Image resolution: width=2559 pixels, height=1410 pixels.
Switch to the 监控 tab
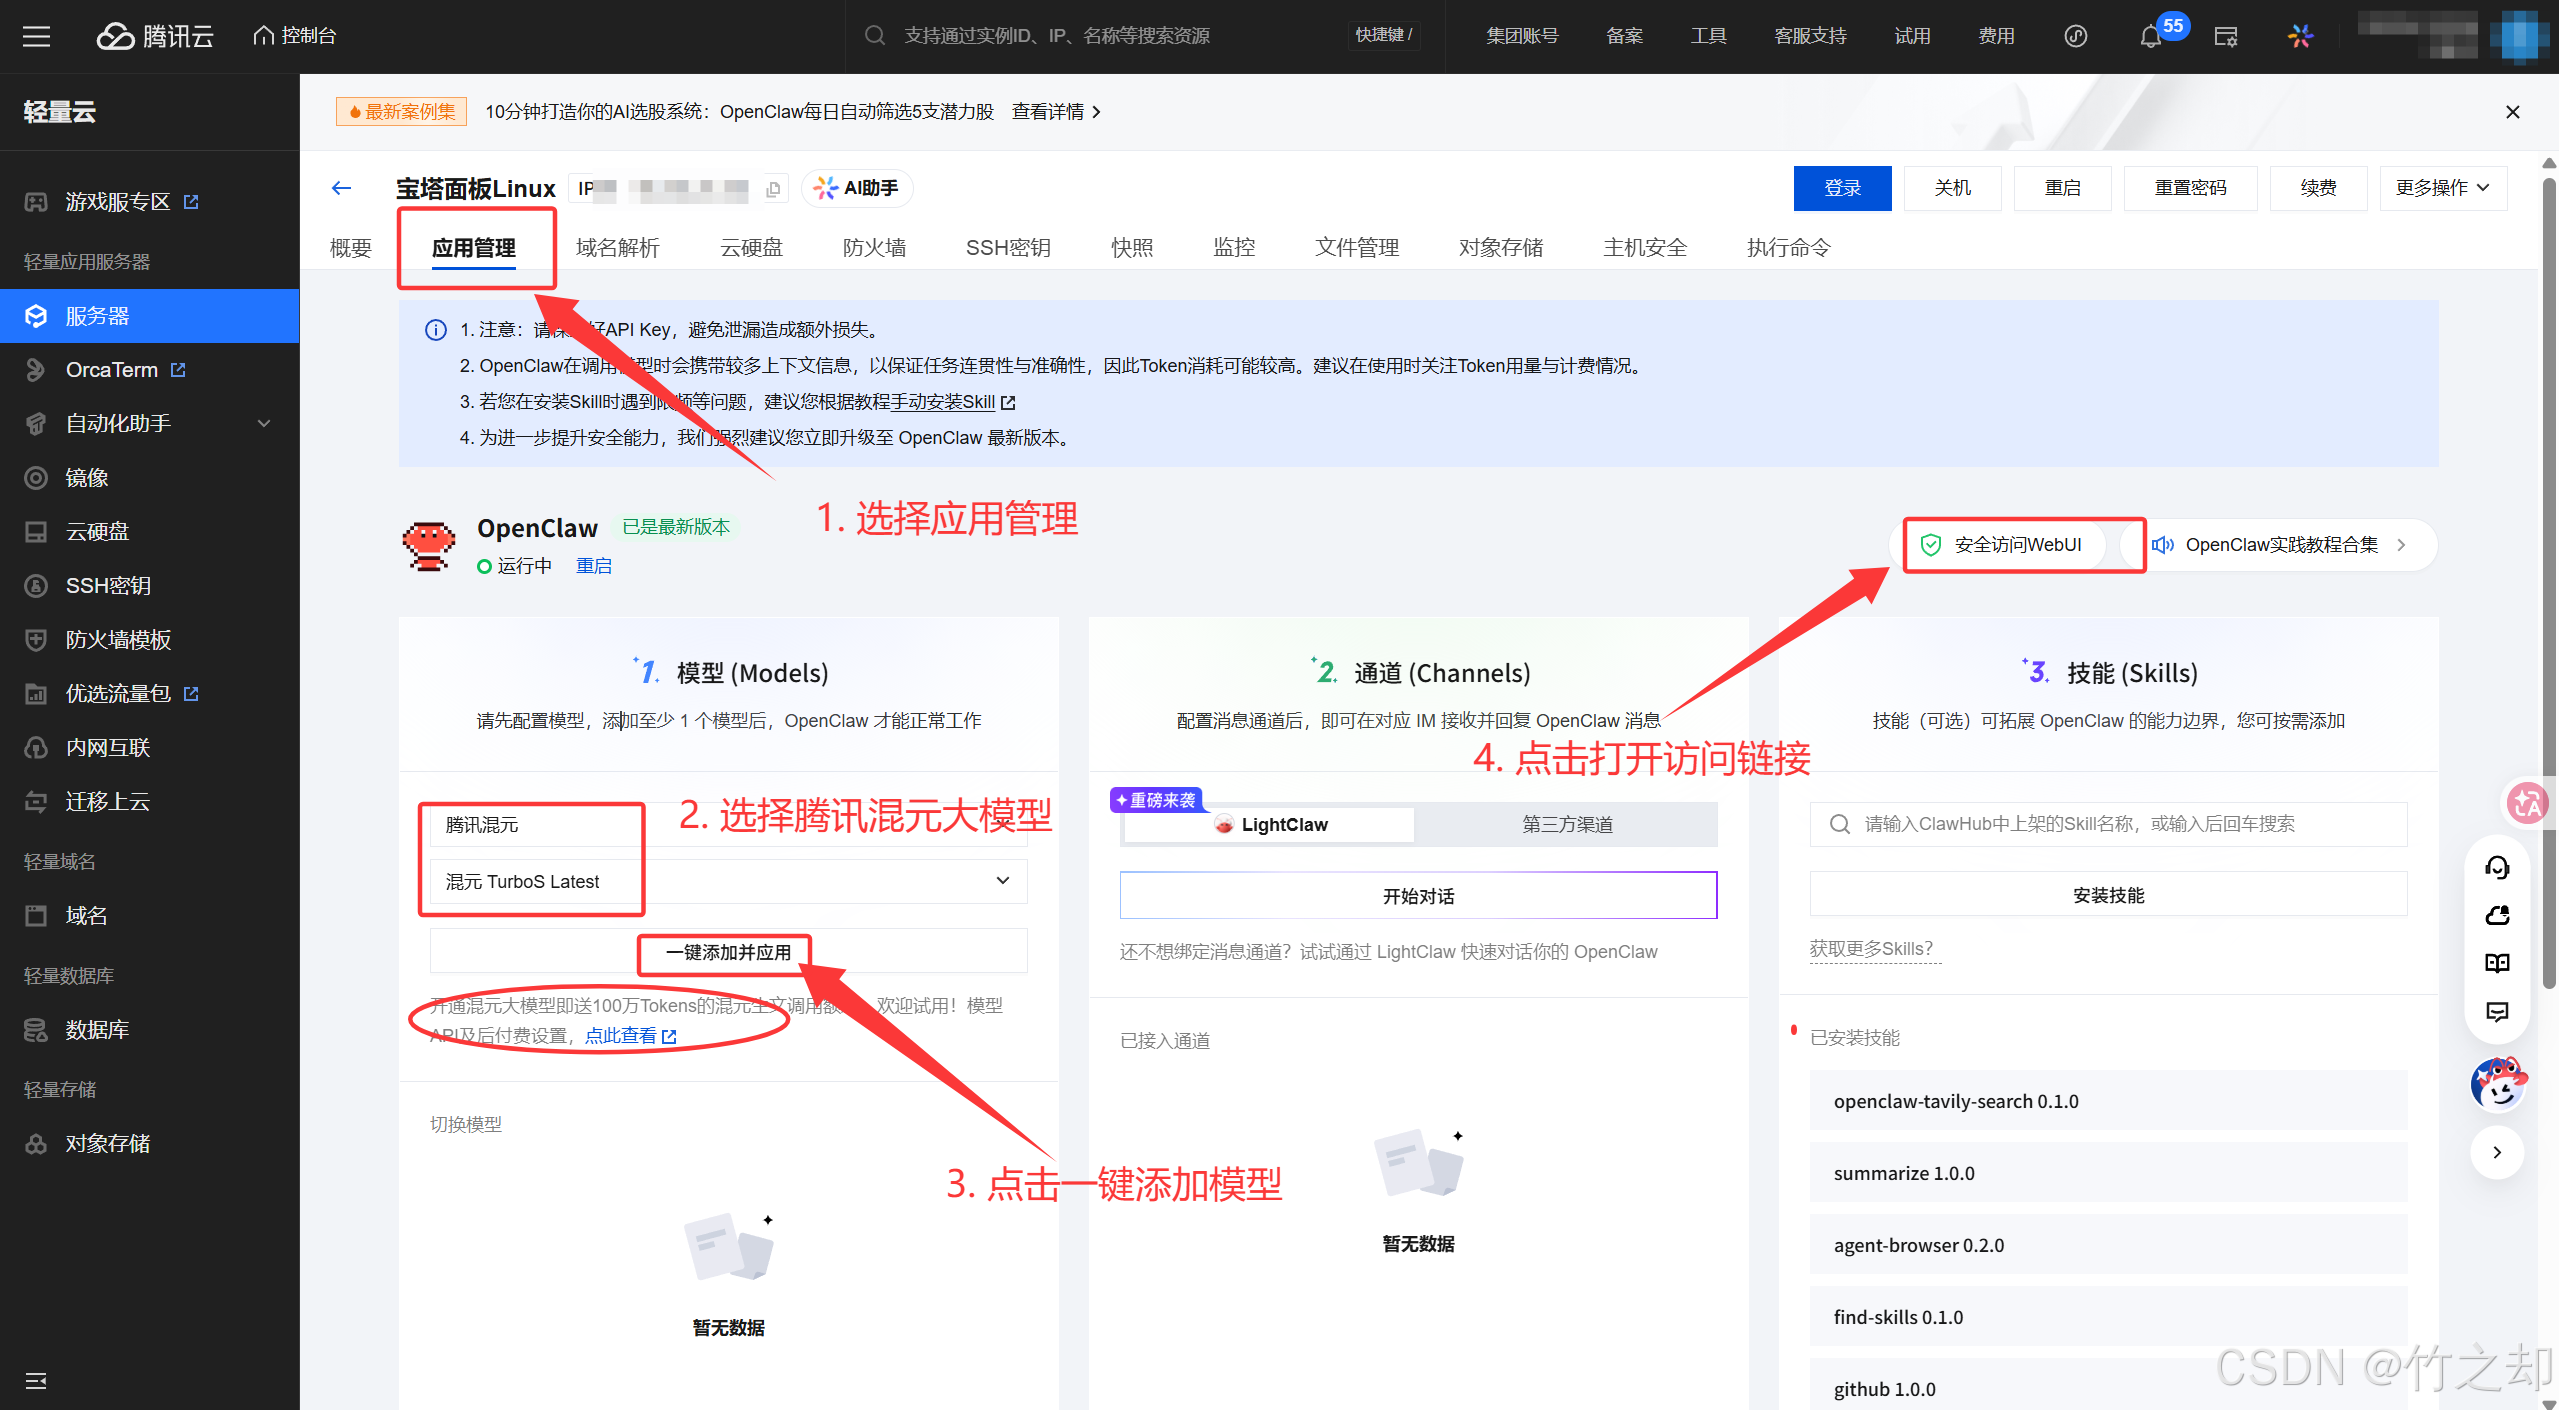1233,247
